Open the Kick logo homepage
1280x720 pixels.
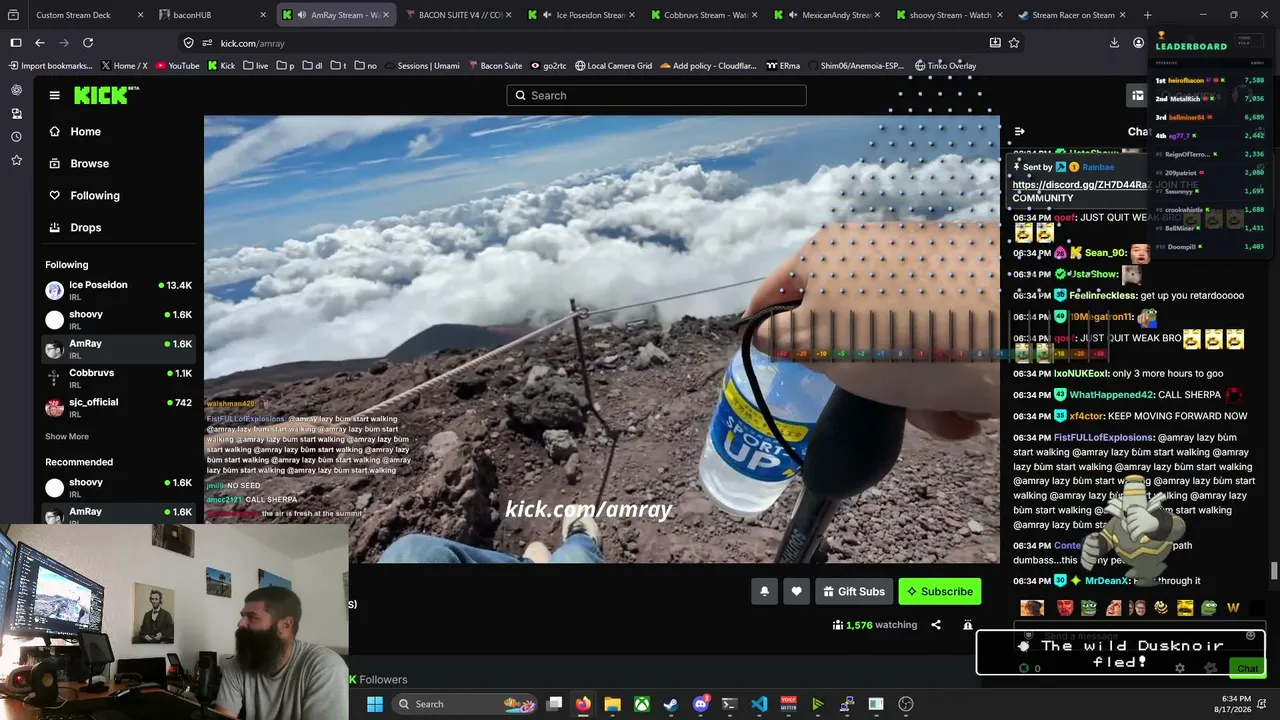click(104, 95)
